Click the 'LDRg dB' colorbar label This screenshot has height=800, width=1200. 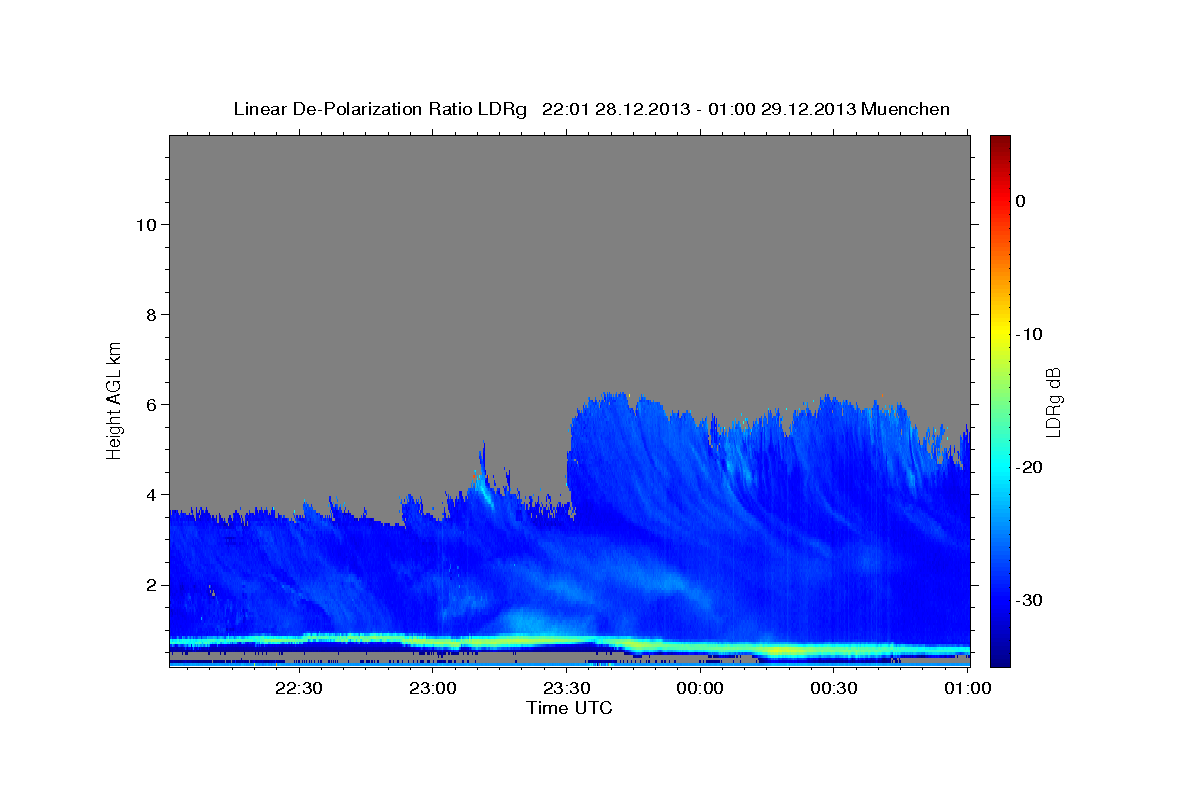point(1052,401)
